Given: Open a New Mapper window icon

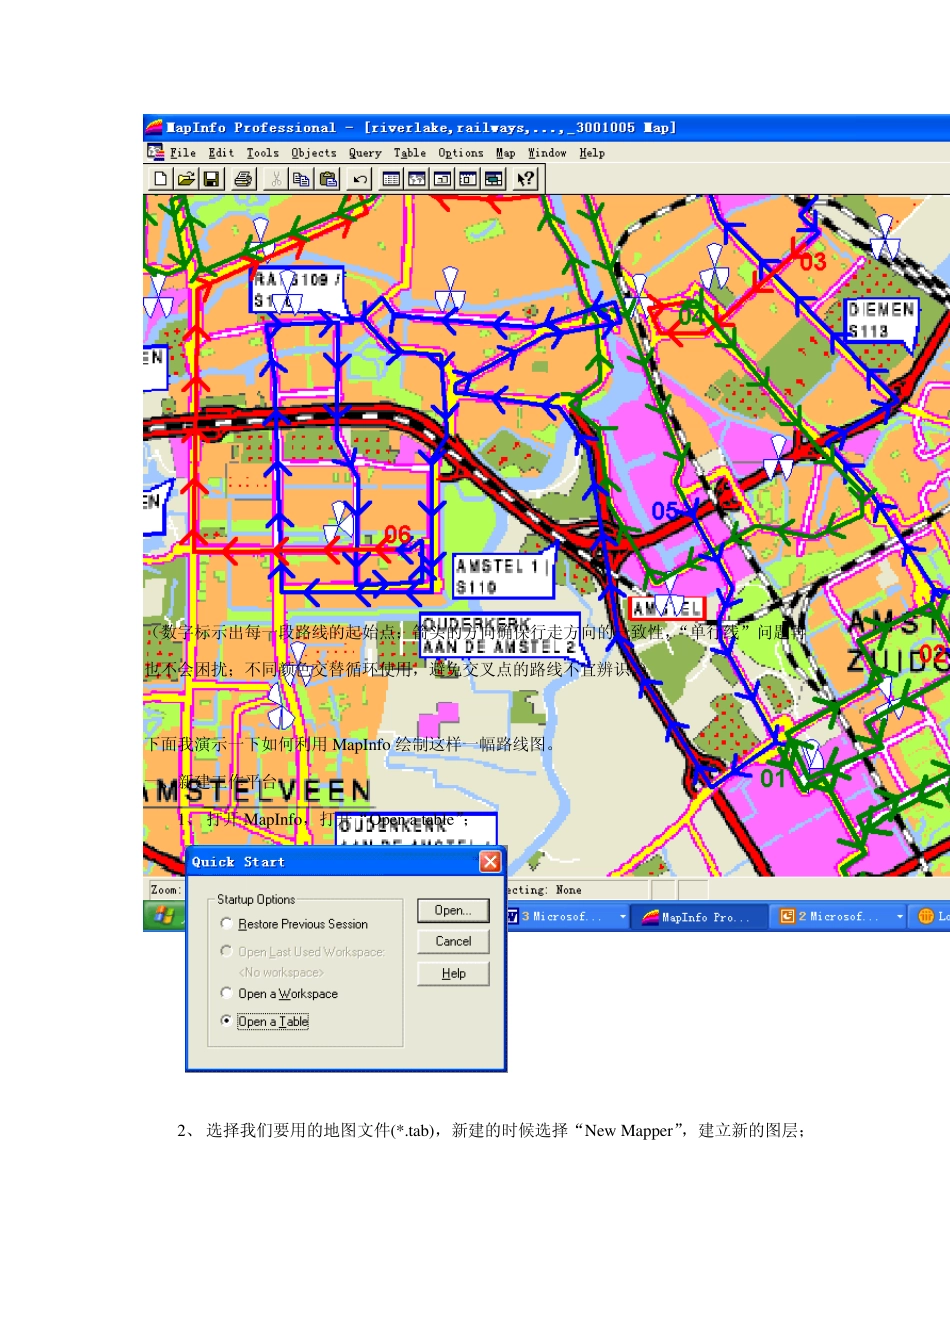Looking at the screenshot, I should point(417,179).
